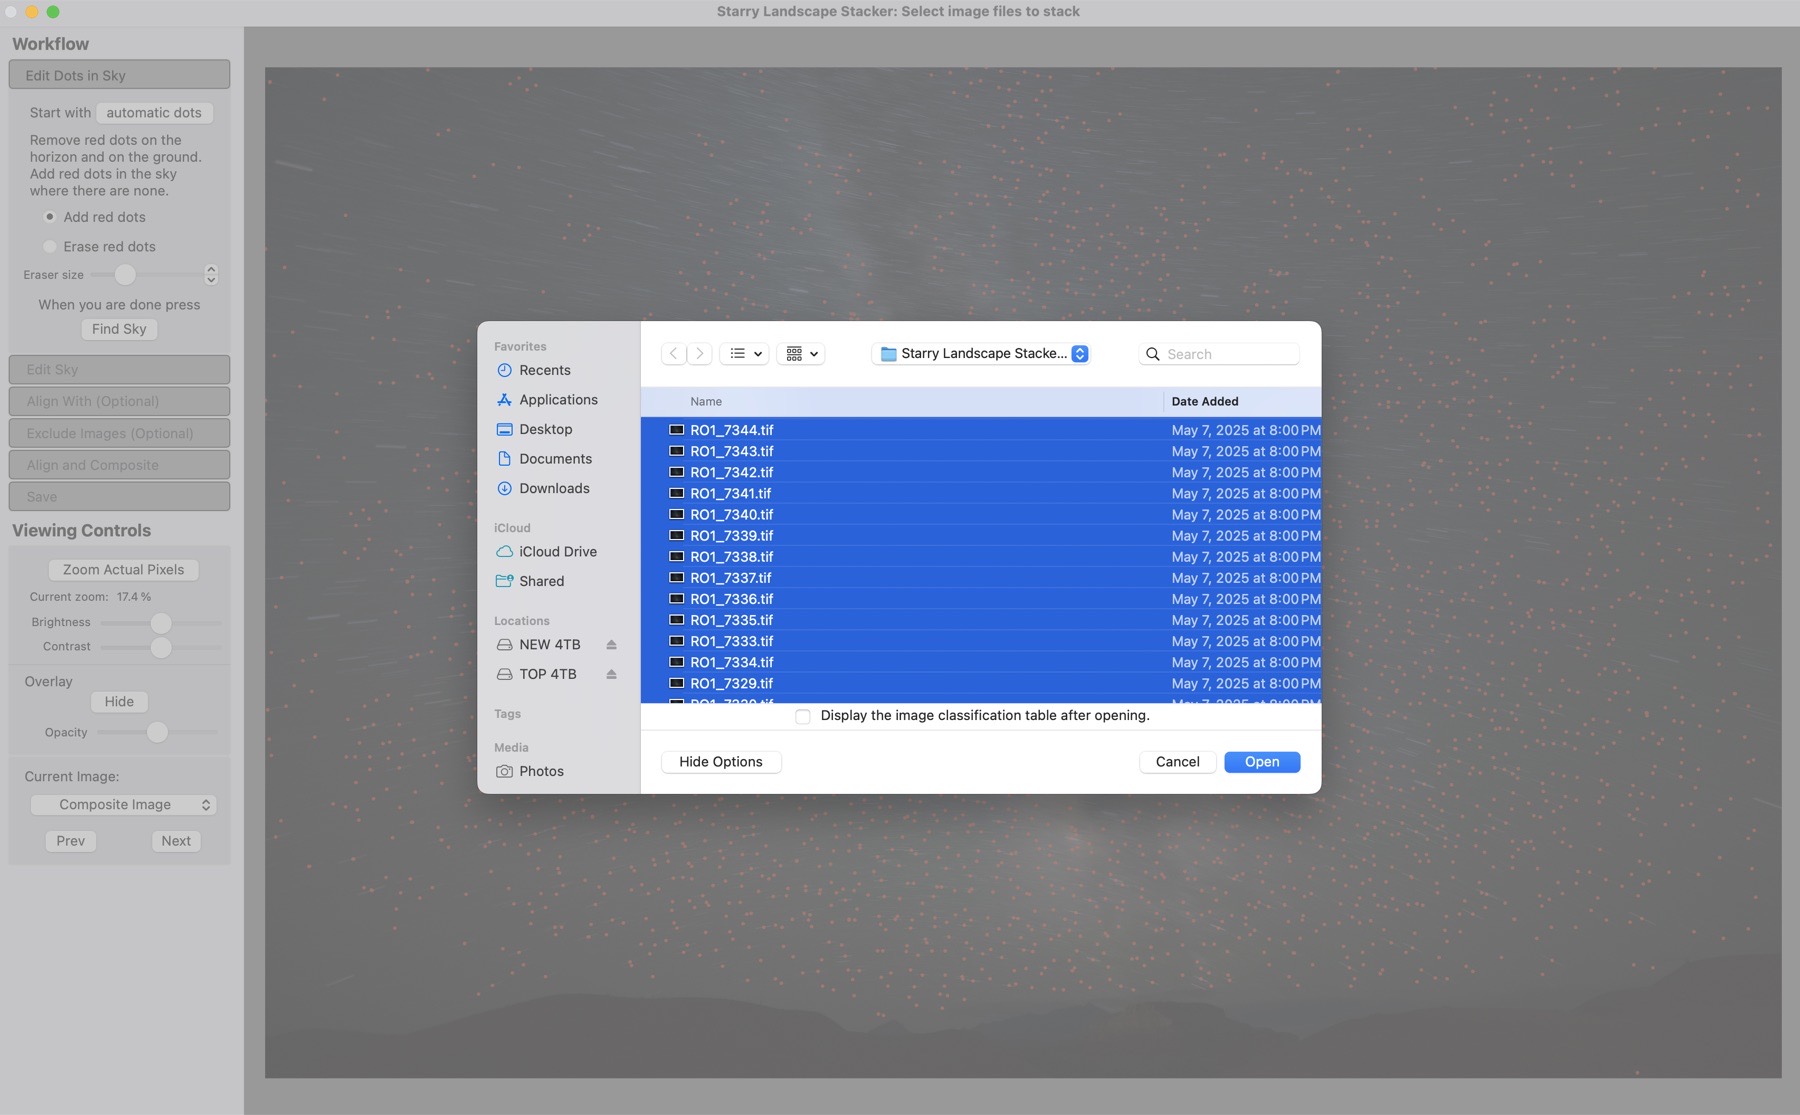The width and height of the screenshot is (1800, 1115).
Task: Open the Composite Image dropdown
Action: pos(123,805)
